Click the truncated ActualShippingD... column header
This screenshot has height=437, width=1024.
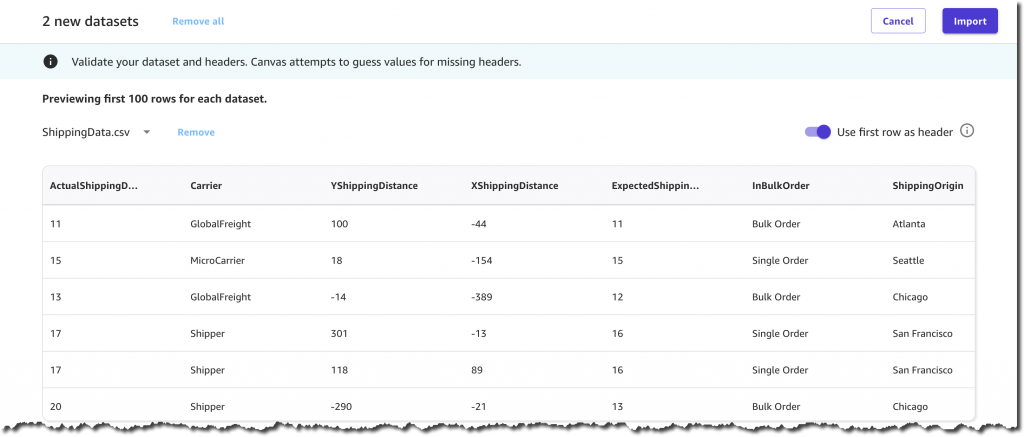click(x=94, y=186)
